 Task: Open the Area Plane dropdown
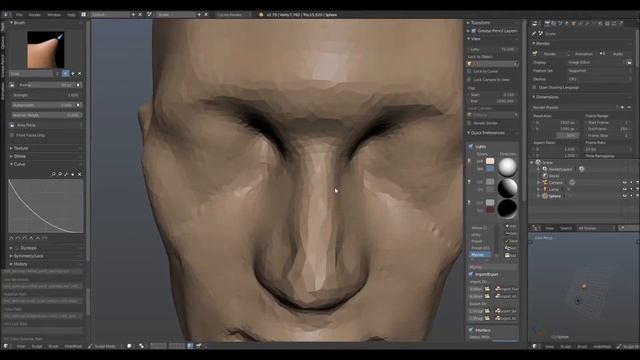pos(46,125)
